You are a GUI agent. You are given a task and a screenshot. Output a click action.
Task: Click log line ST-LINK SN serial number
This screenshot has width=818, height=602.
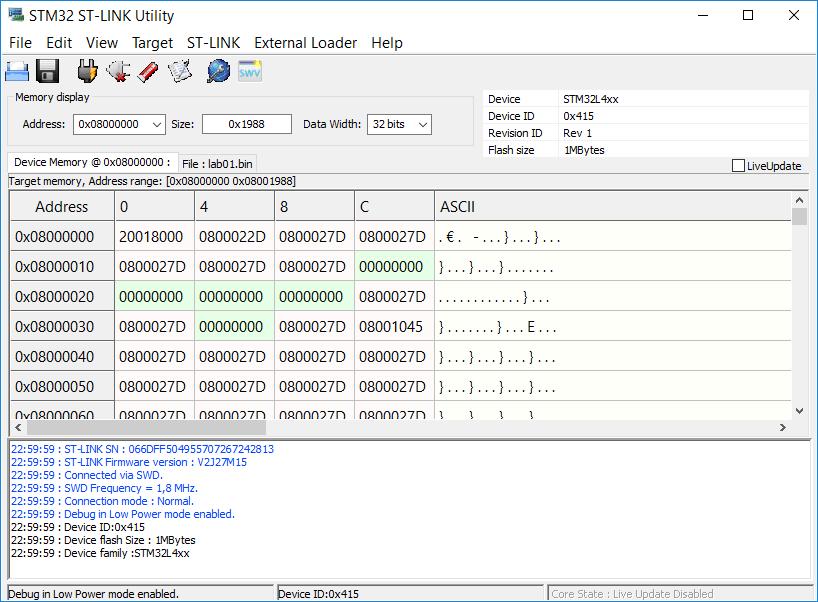point(142,449)
